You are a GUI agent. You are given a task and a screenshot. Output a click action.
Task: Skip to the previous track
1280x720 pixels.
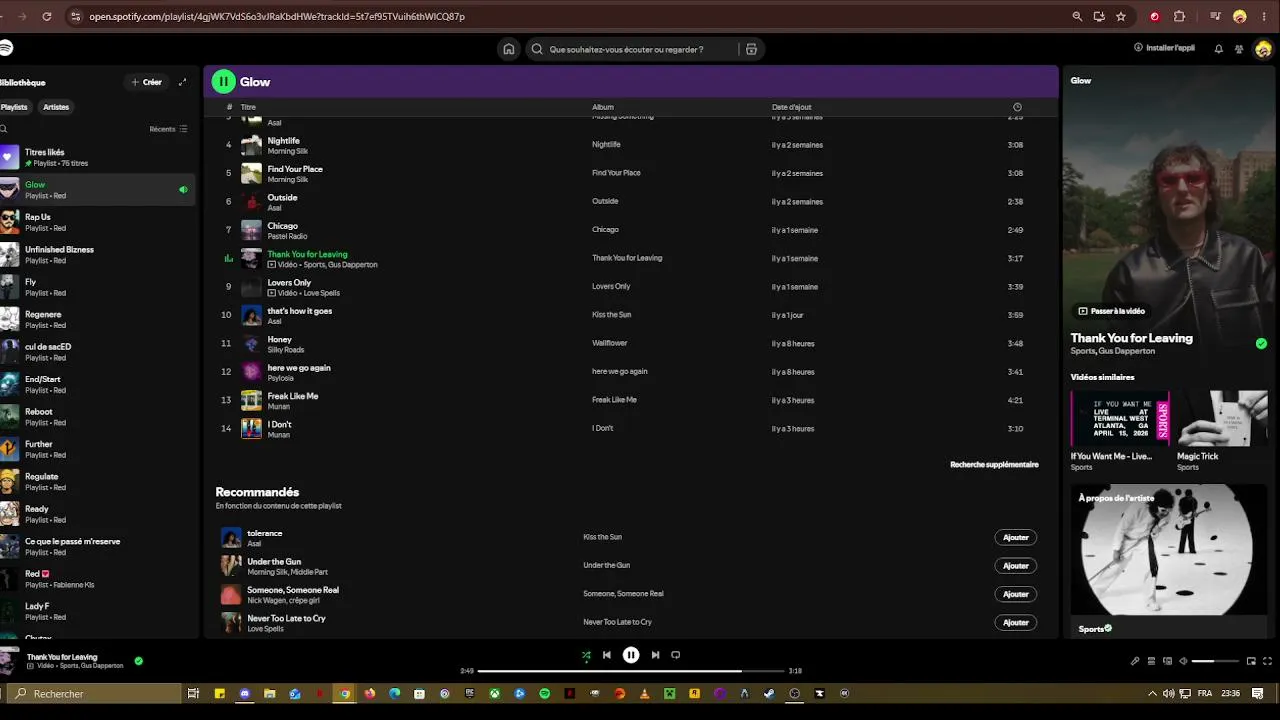[x=606, y=655]
